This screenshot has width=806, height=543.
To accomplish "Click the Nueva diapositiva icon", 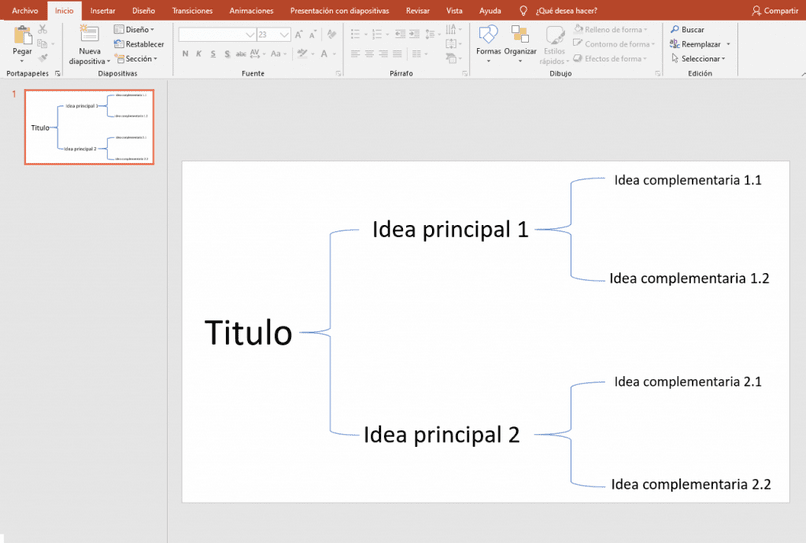I will [x=89, y=34].
